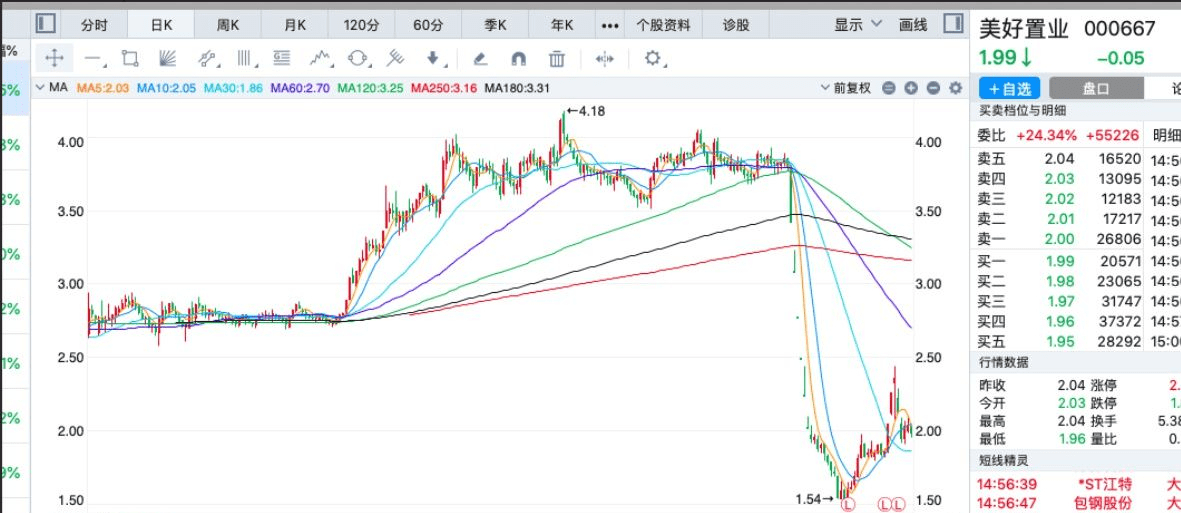The height and width of the screenshot is (513, 1181).
Task: Click the trash icon to delete drawings
Action: 557,59
